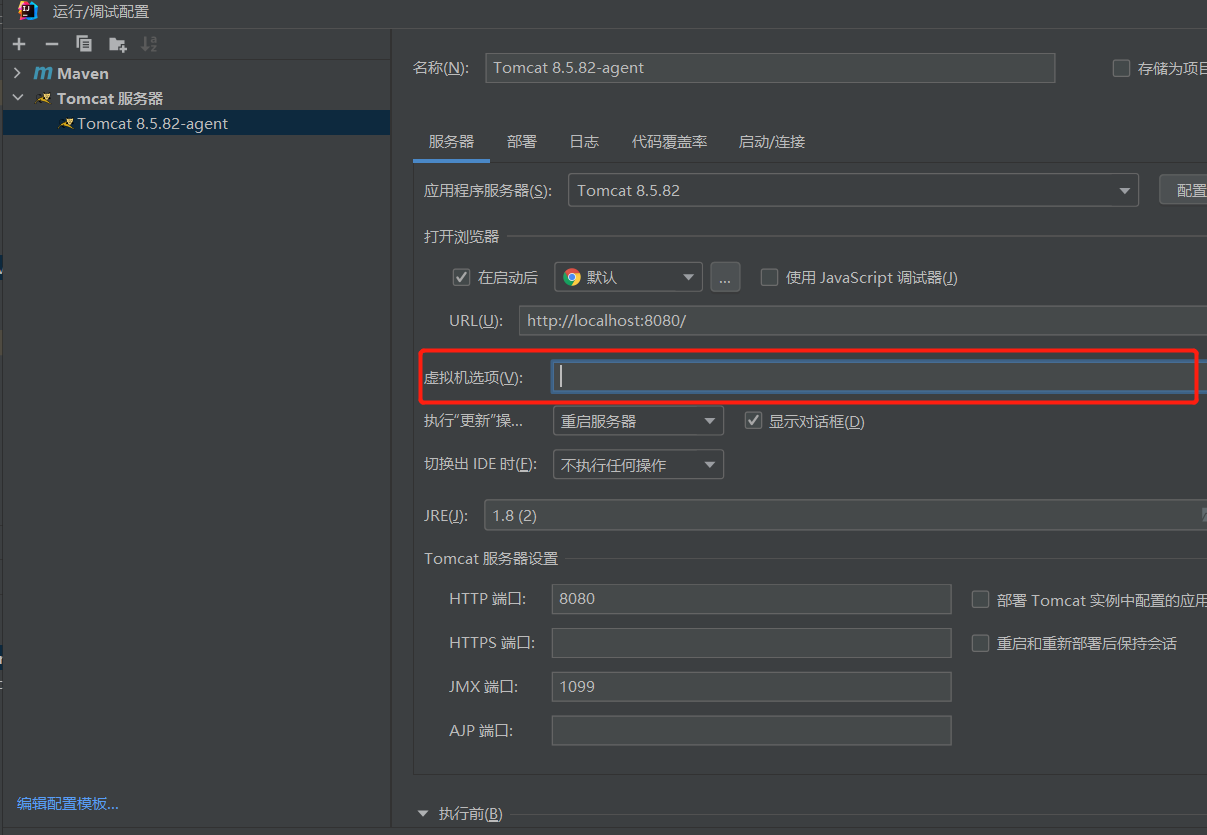Click the Sort configurations alphabetically icon
Image resolution: width=1207 pixels, height=835 pixels.
[149, 44]
